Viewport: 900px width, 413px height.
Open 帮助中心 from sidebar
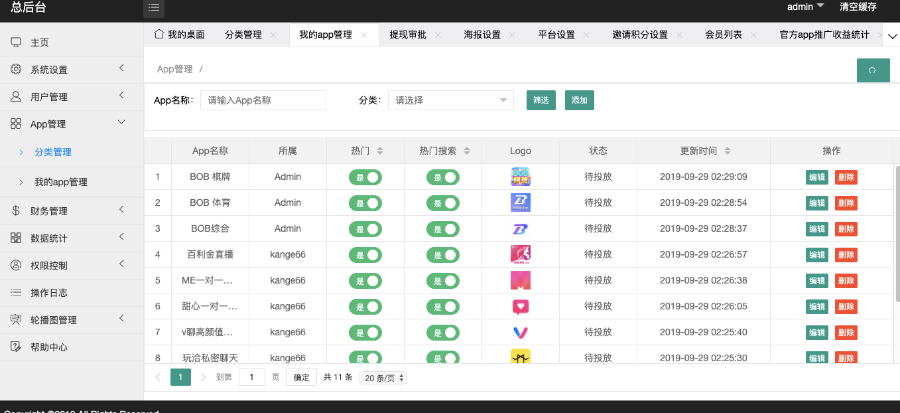coord(48,347)
